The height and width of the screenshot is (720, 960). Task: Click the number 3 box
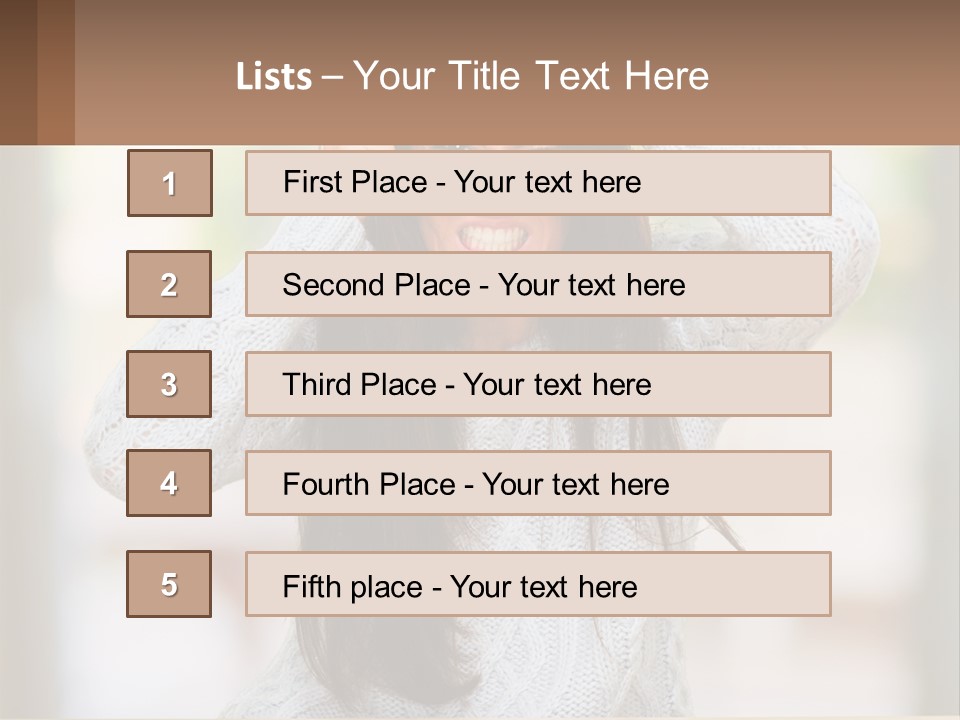[x=169, y=384]
